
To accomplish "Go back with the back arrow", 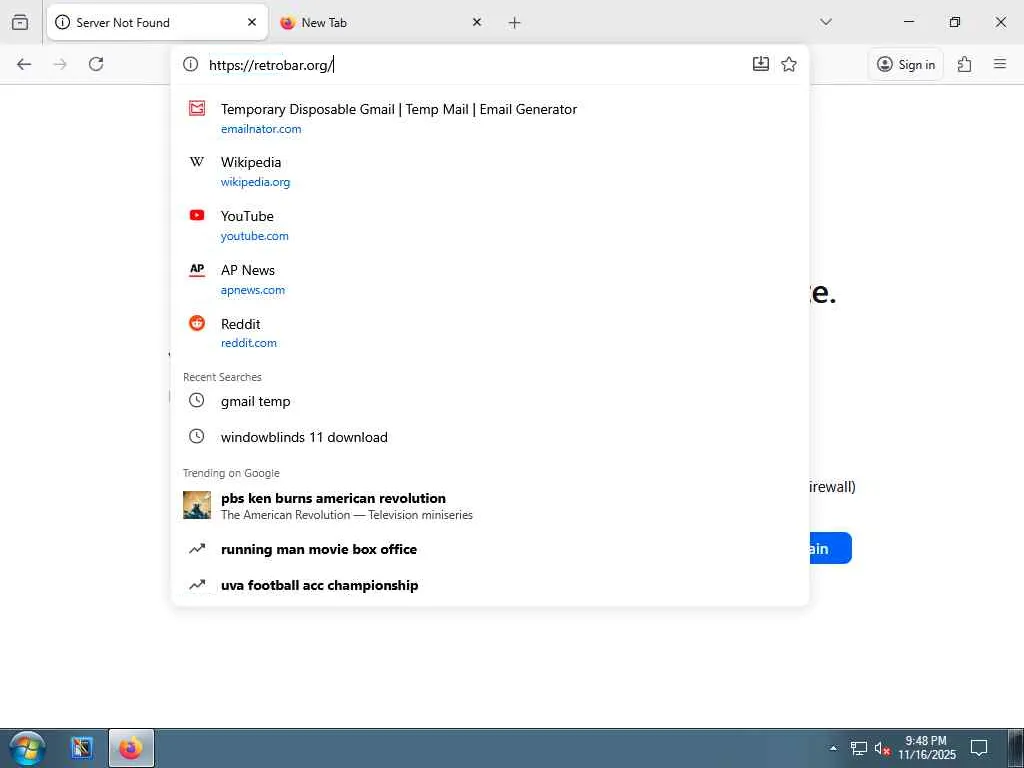I will coord(24,64).
